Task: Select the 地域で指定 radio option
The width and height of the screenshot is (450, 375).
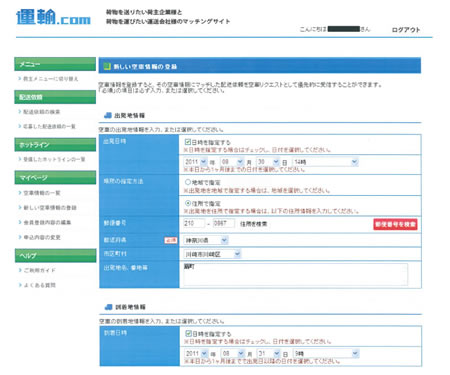Action: click(x=188, y=182)
